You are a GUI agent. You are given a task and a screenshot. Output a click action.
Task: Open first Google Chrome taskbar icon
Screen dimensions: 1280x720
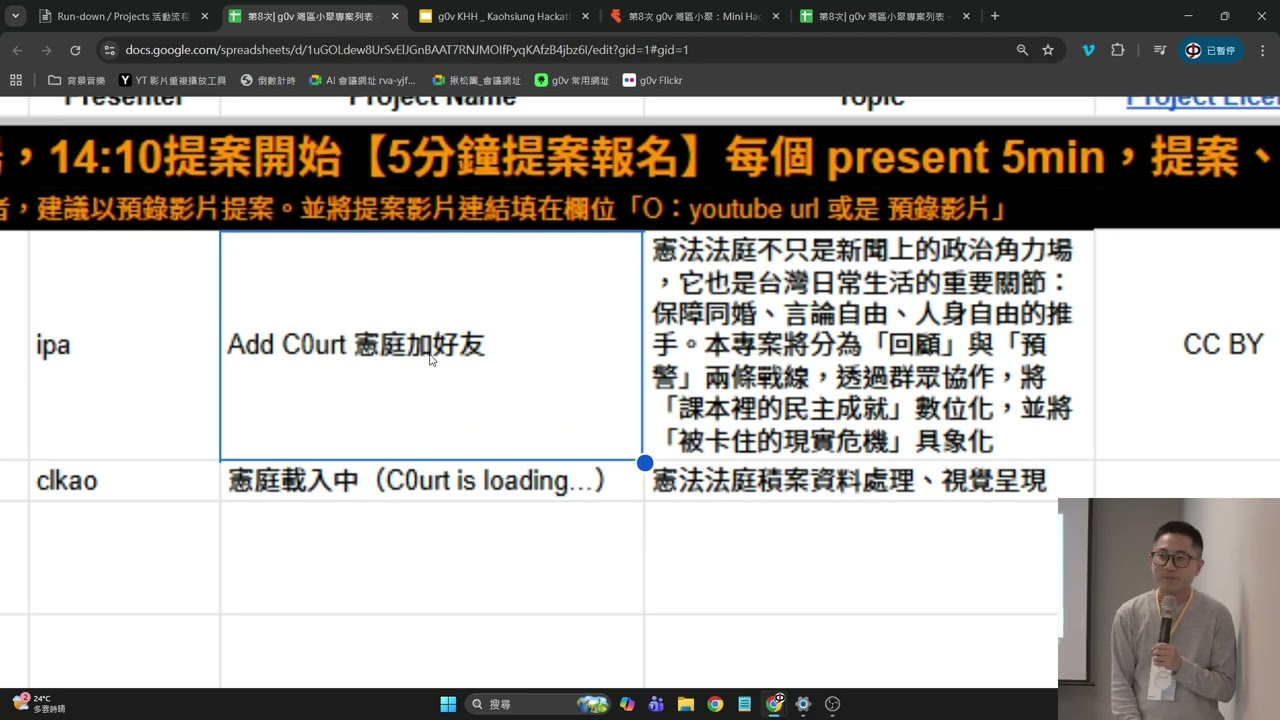click(715, 704)
